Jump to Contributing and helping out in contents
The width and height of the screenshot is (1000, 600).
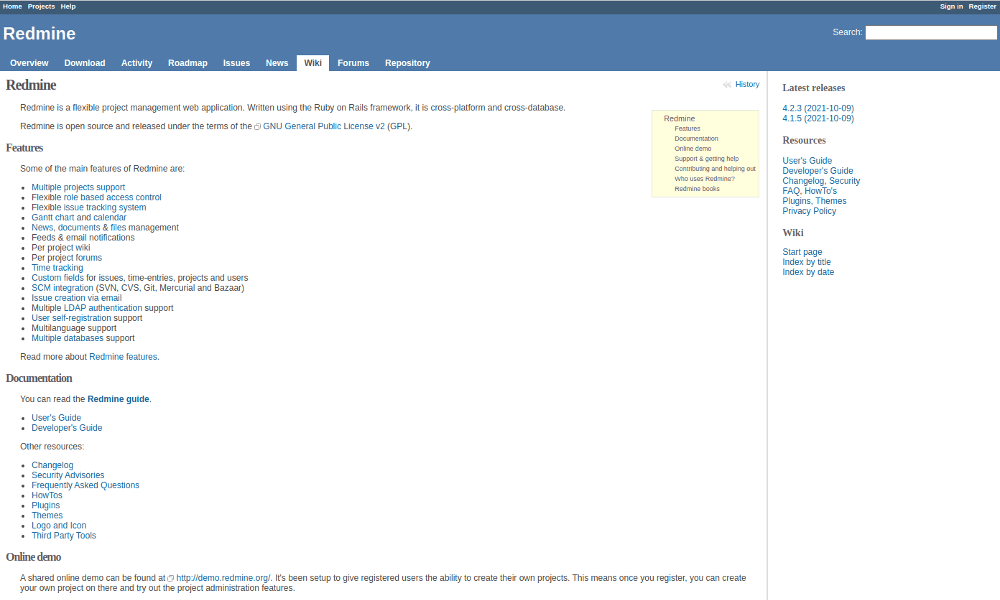(715, 169)
